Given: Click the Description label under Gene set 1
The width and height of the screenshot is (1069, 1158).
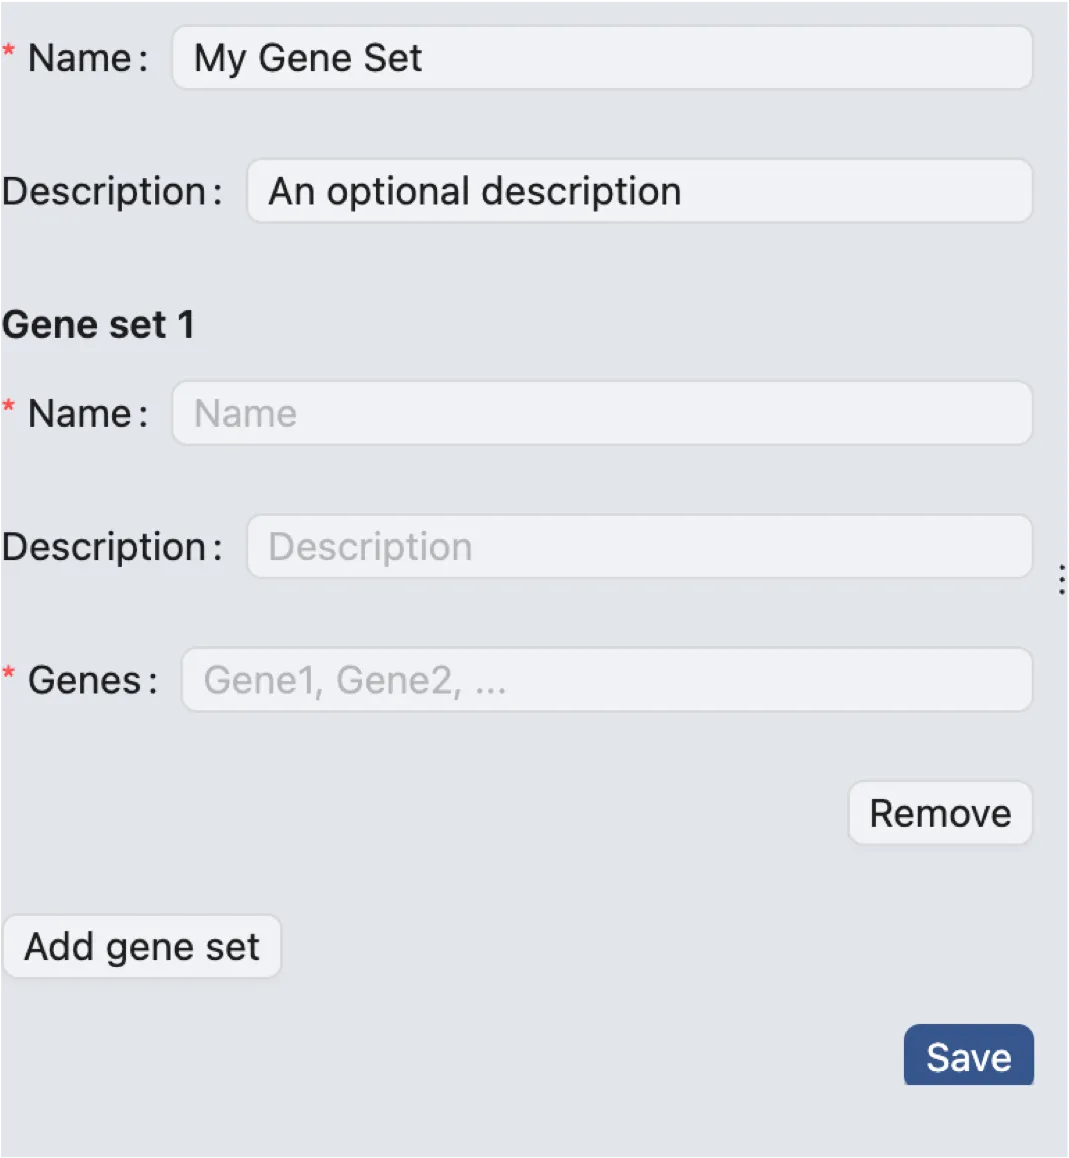Looking at the screenshot, I should click(x=104, y=547).
